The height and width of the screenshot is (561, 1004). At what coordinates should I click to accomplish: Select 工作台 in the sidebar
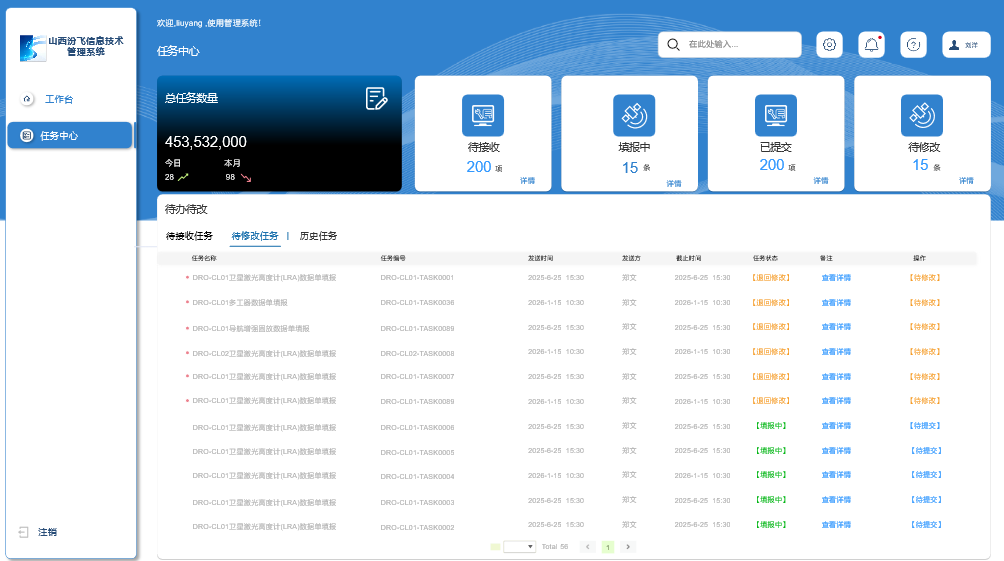58,100
